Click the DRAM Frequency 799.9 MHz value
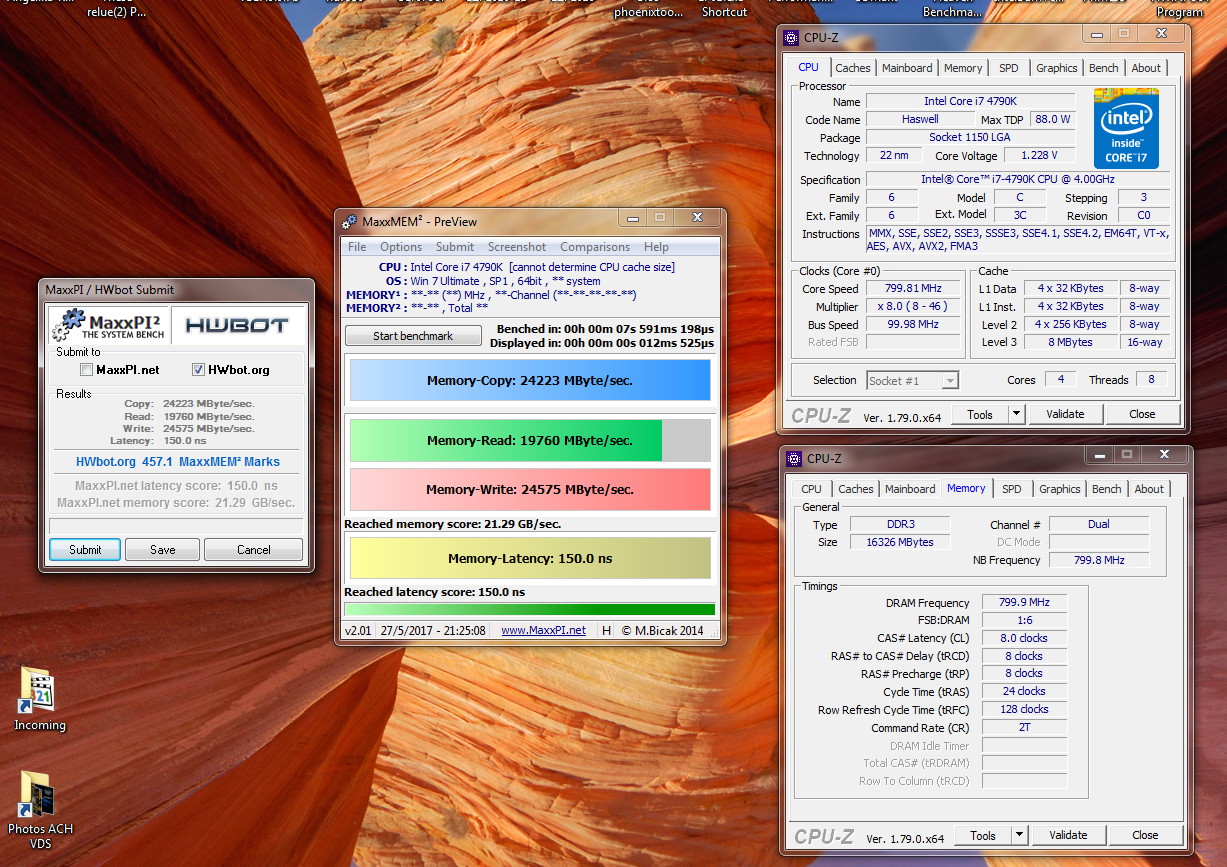Viewport: 1227px width, 867px height. click(1025, 603)
